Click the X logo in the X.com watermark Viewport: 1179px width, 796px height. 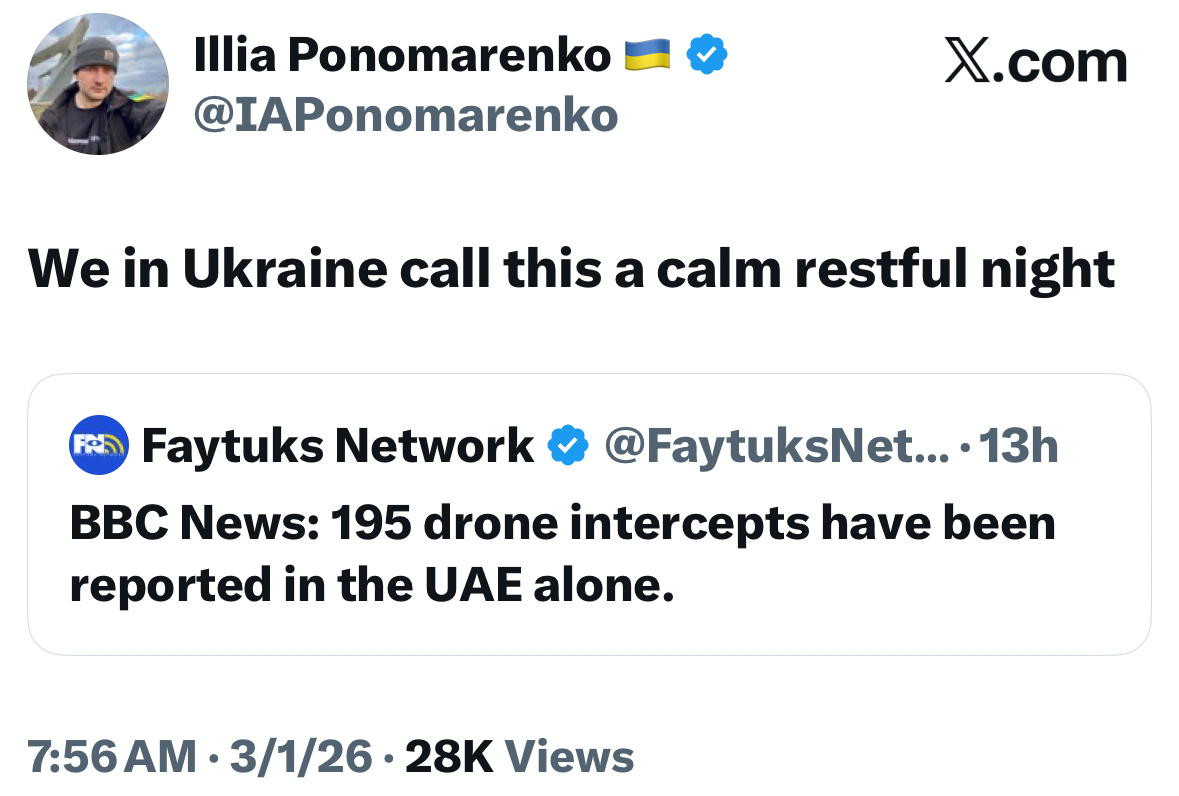(x=968, y=63)
